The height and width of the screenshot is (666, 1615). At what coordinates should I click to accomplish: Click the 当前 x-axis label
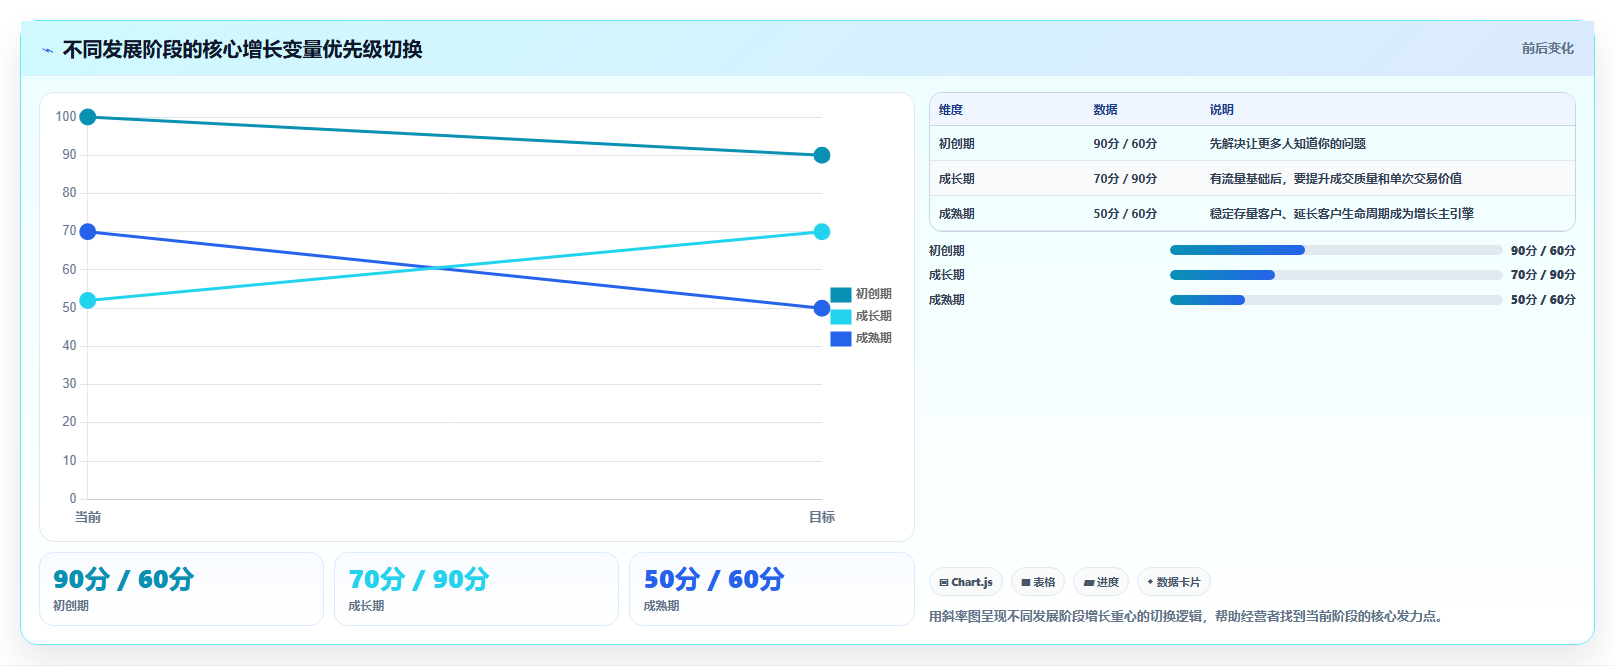(88, 517)
